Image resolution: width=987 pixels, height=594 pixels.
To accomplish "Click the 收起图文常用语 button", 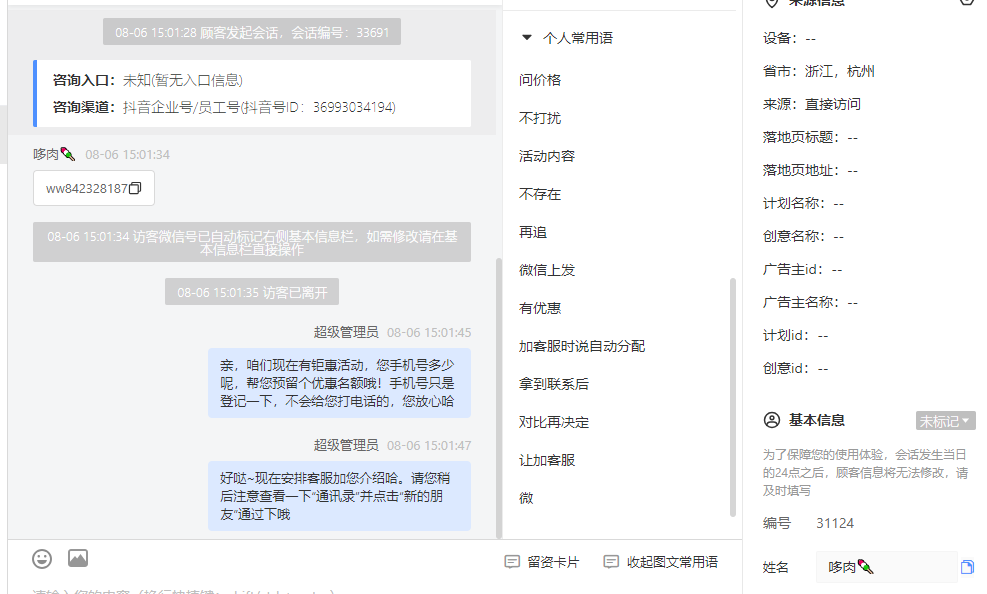I will click(660, 562).
